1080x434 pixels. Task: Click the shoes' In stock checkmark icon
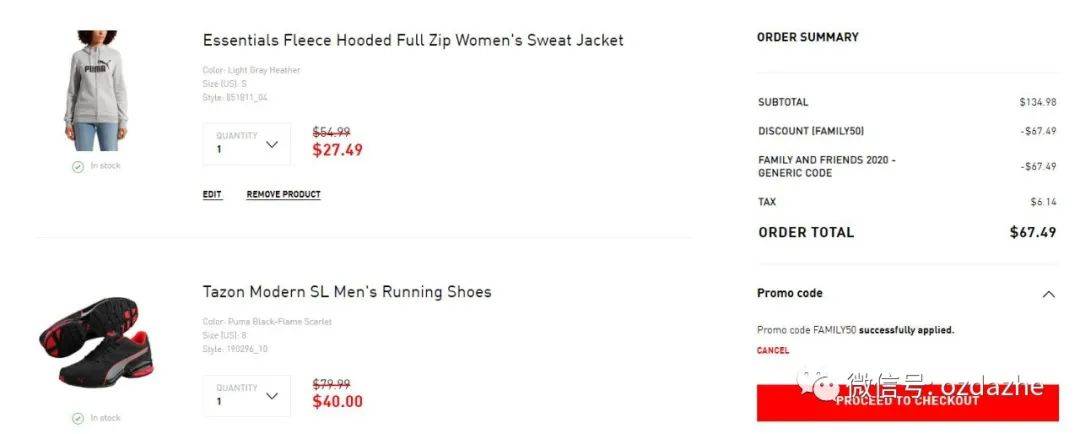click(x=78, y=418)
